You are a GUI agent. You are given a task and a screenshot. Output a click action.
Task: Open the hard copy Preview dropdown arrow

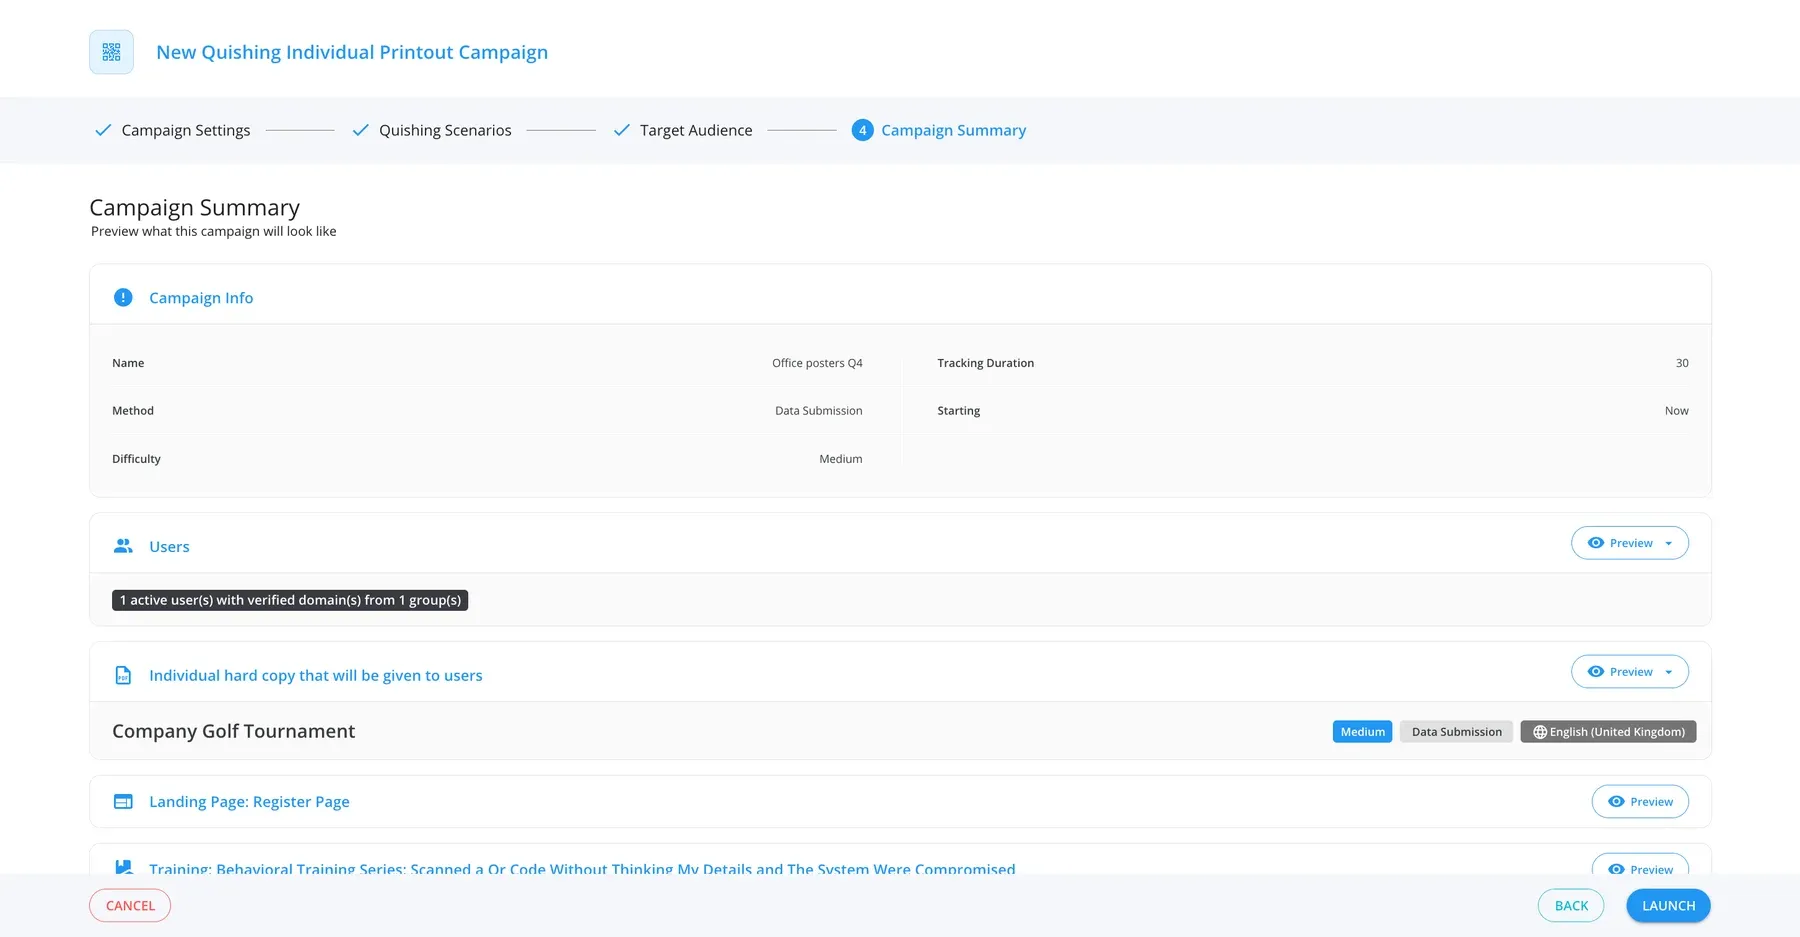[x=1668, y=673]
